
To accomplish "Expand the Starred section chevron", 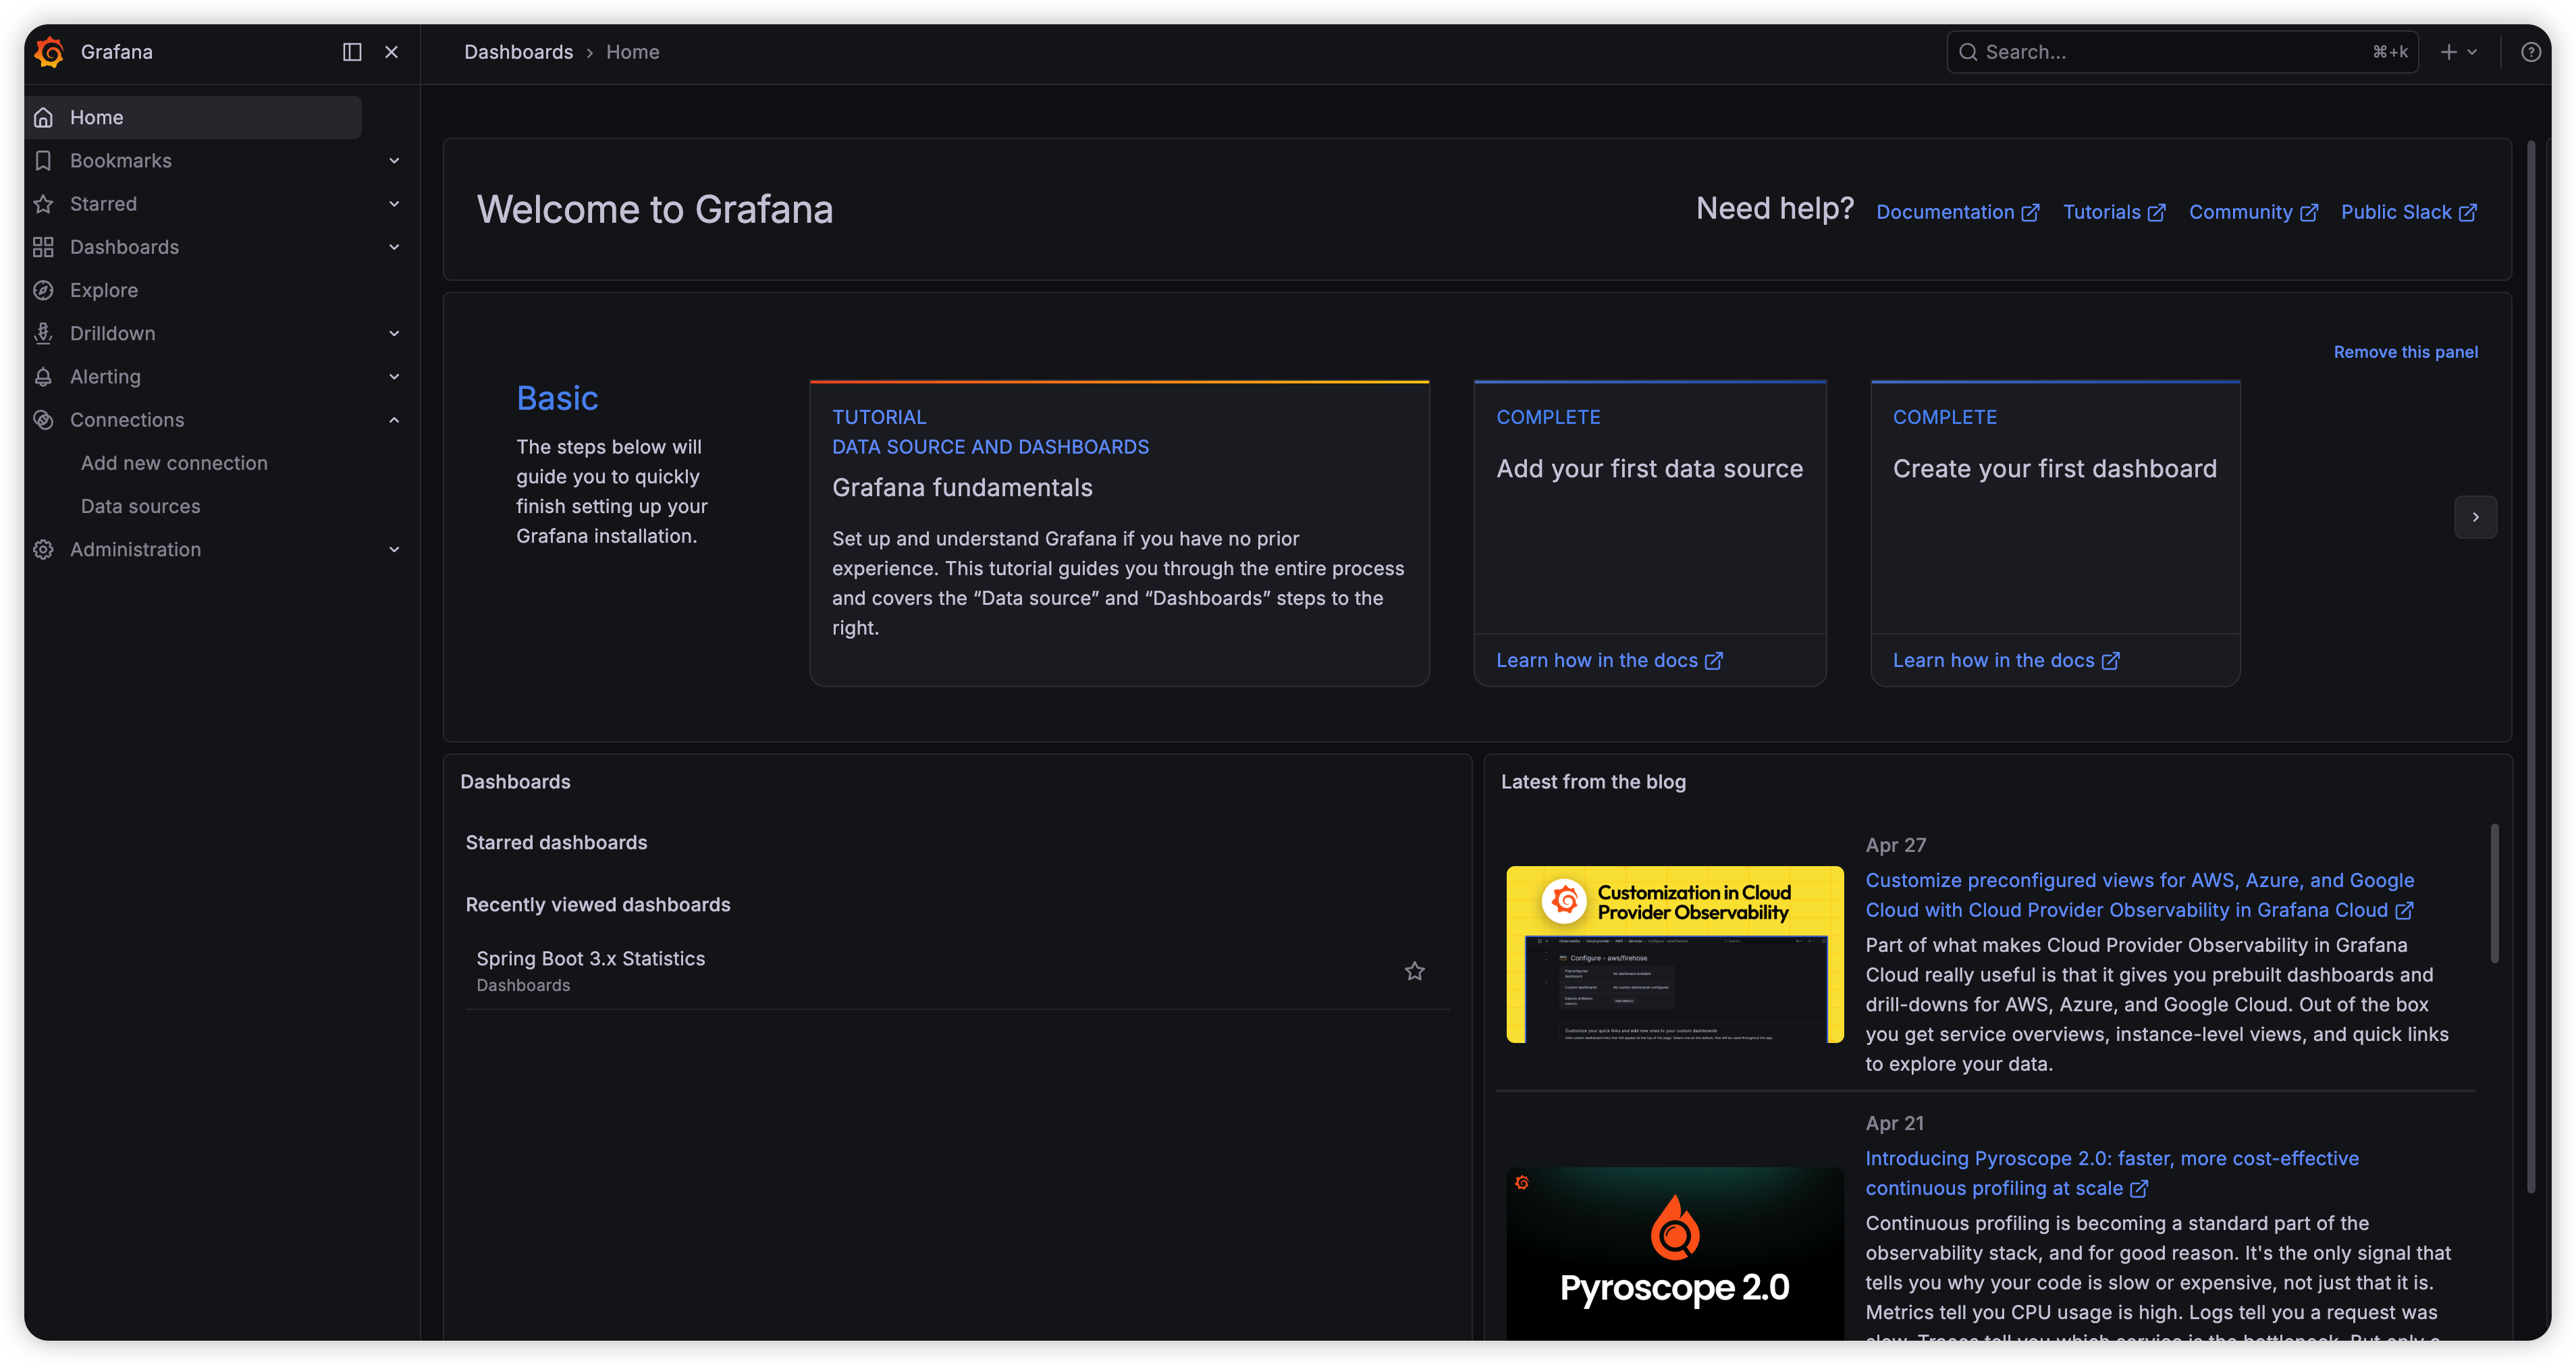I will [394, 204].
